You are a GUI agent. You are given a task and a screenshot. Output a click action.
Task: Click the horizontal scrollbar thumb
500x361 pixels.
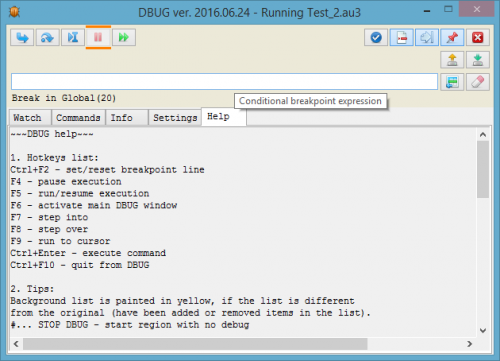(195, 344)
